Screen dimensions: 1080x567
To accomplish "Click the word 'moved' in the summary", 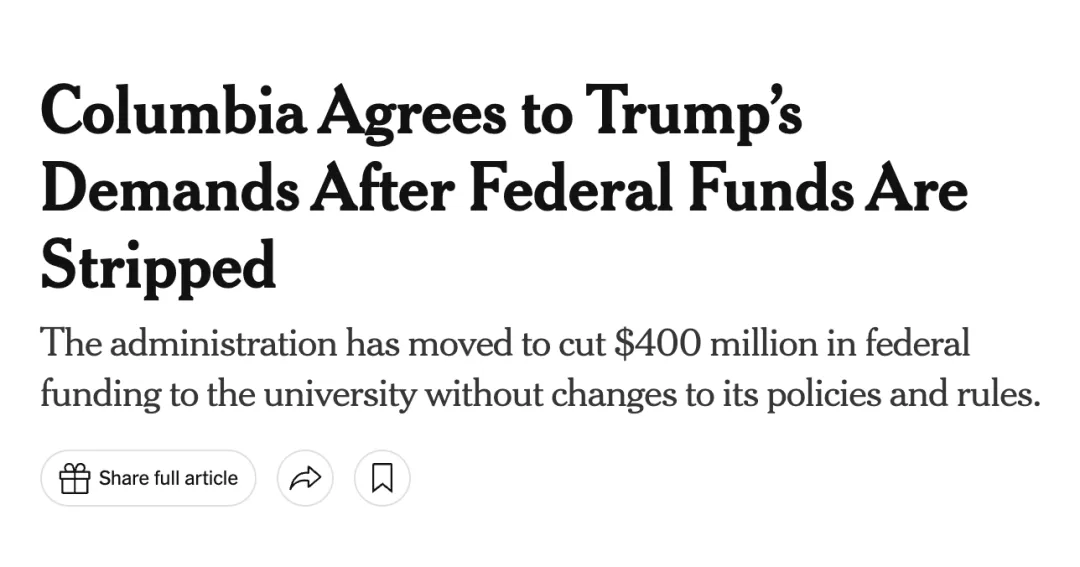I will pyautogui.click(x=461, y=343).
